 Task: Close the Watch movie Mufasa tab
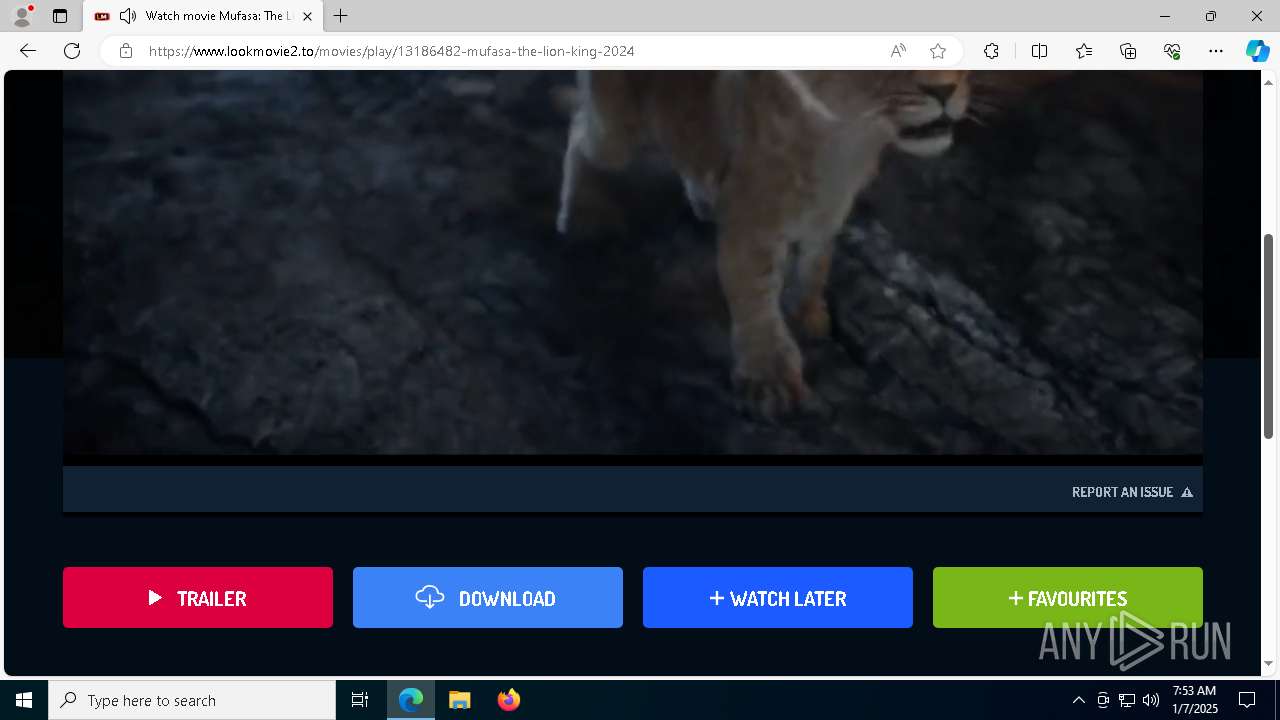click(x=307, y=16)
